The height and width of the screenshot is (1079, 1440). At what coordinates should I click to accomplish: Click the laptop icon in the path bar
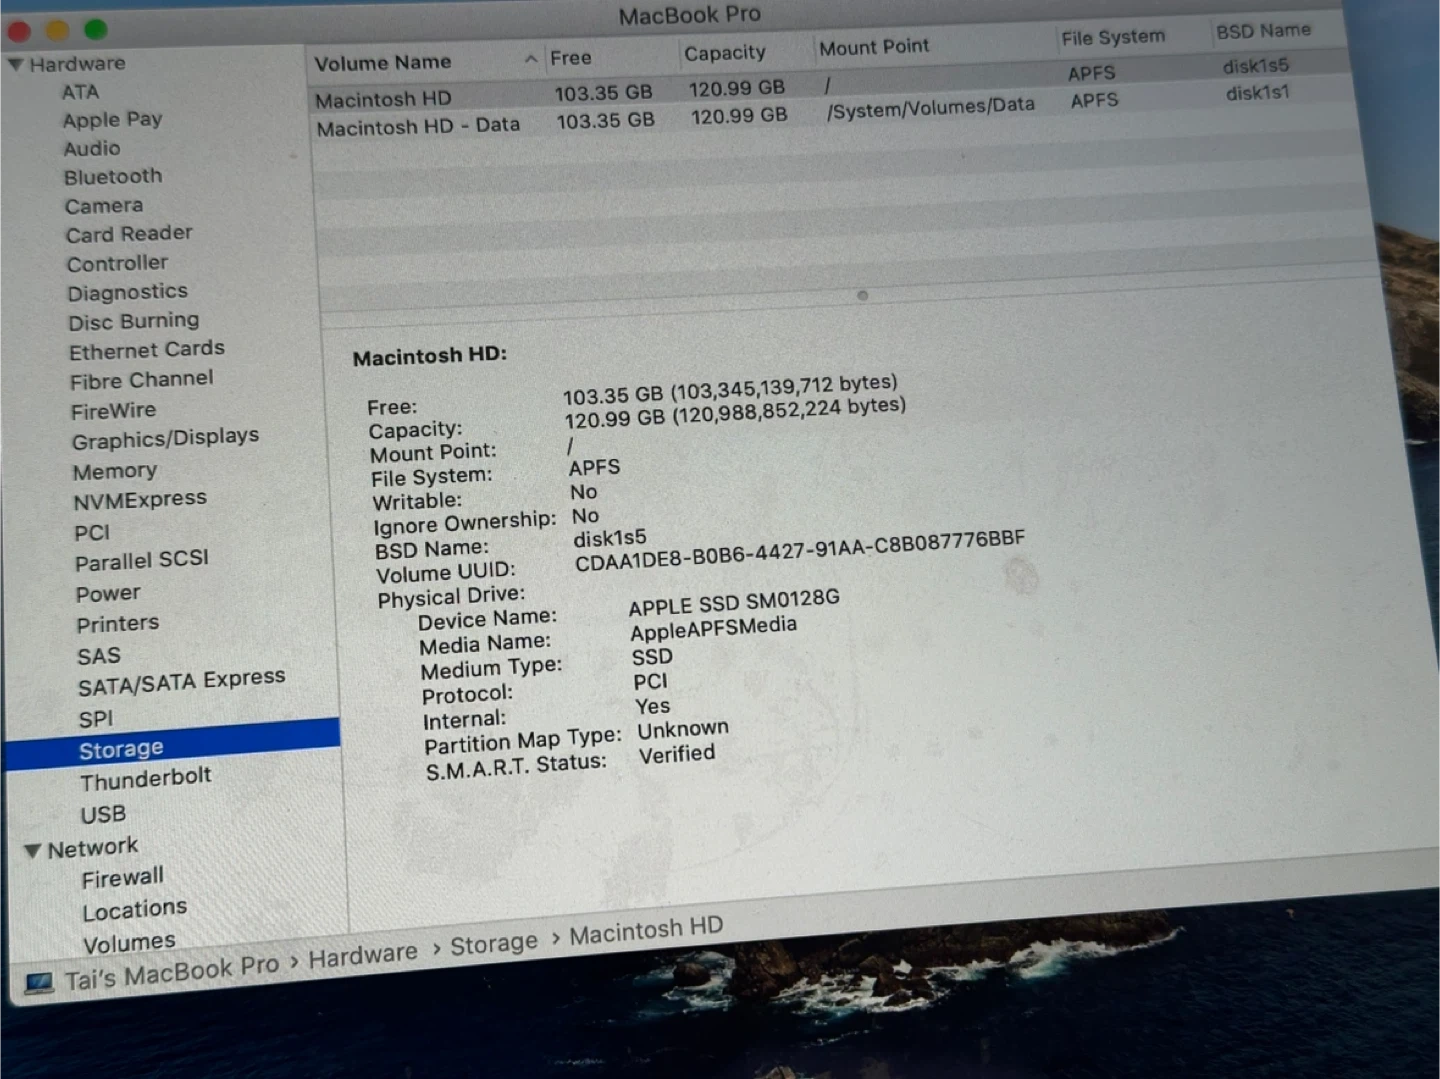click(39, 983)
